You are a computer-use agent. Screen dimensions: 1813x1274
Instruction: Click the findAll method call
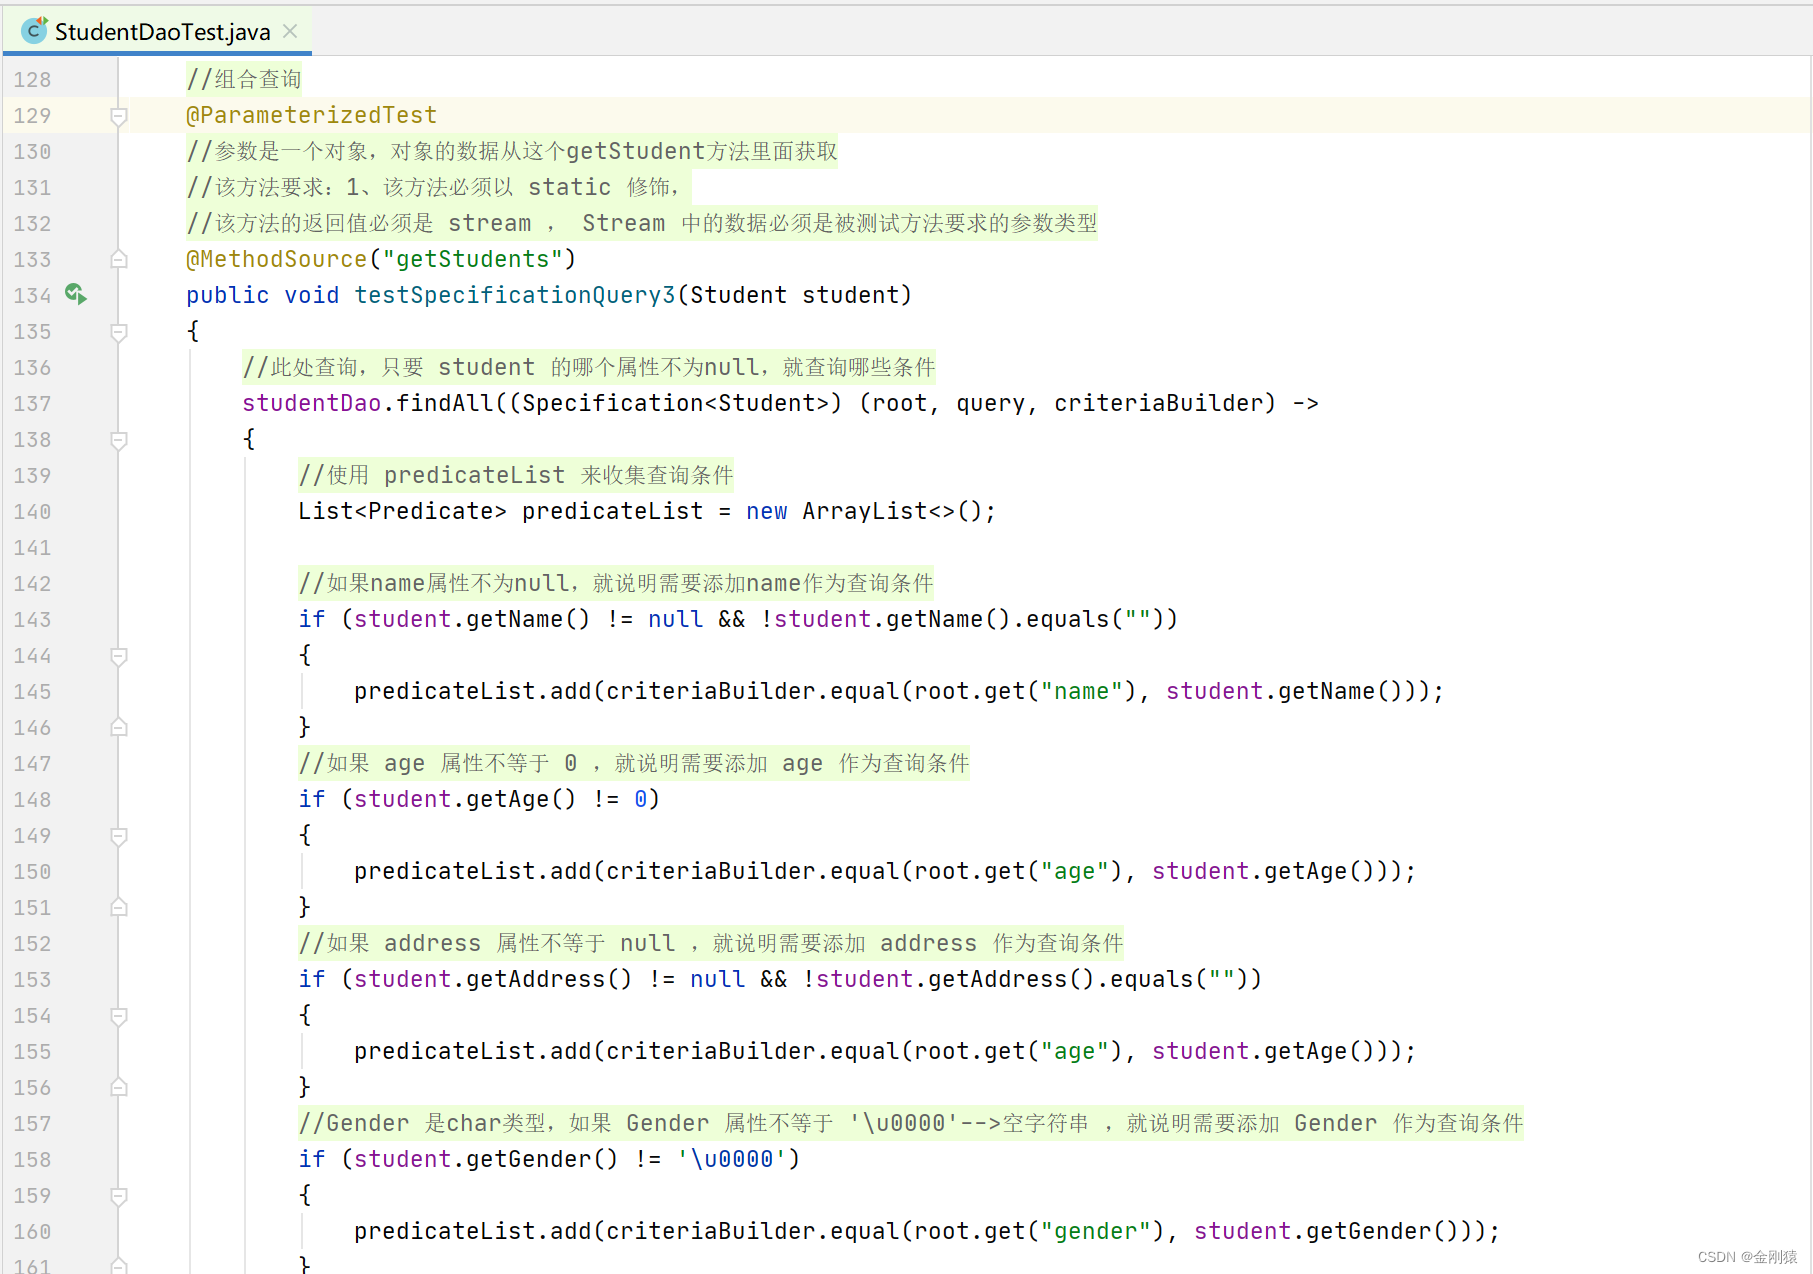coord(445,403)
